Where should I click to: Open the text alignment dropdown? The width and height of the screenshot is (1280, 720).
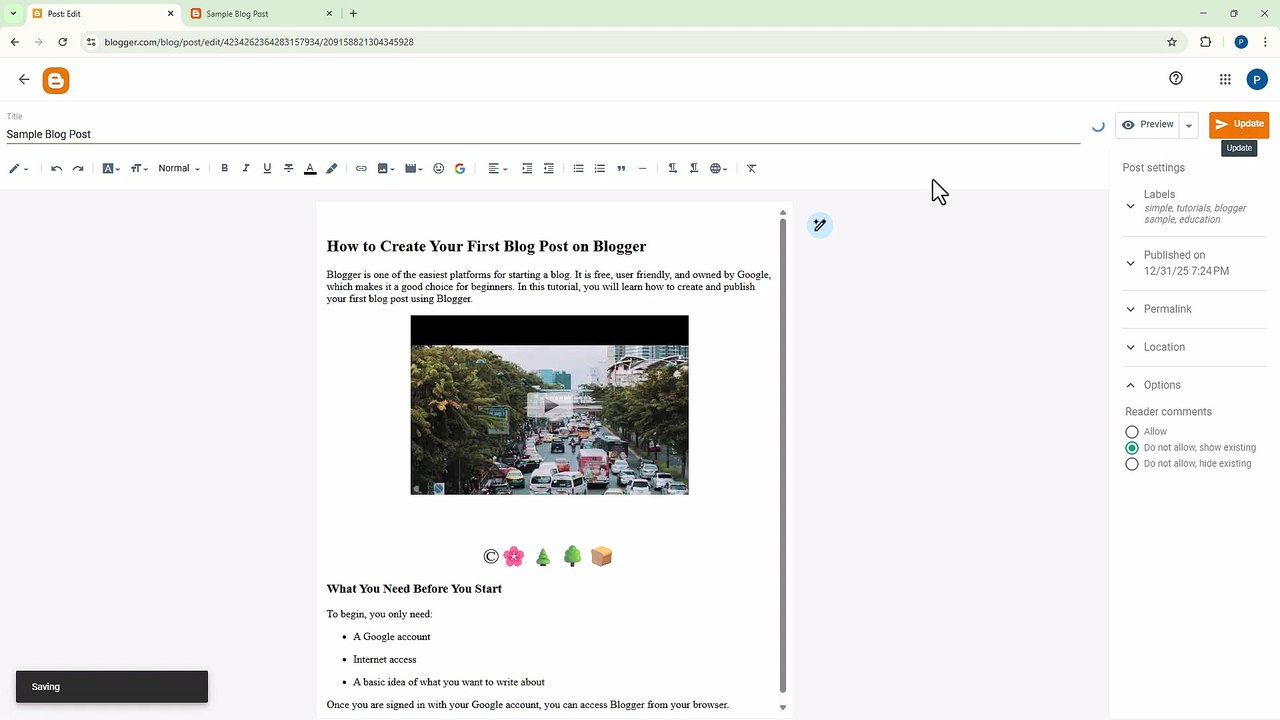click(497, 168)
